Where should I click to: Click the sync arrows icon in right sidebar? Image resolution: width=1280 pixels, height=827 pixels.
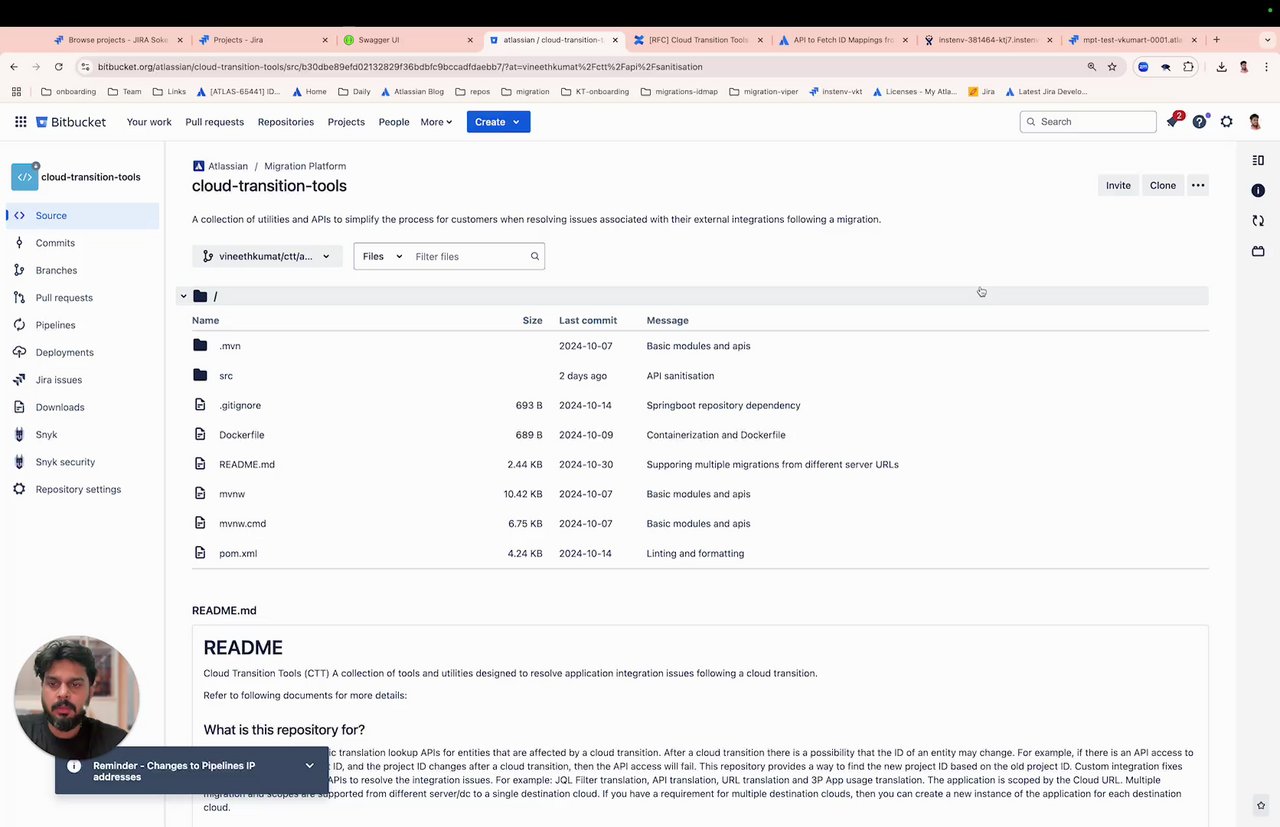(1258, 221)
